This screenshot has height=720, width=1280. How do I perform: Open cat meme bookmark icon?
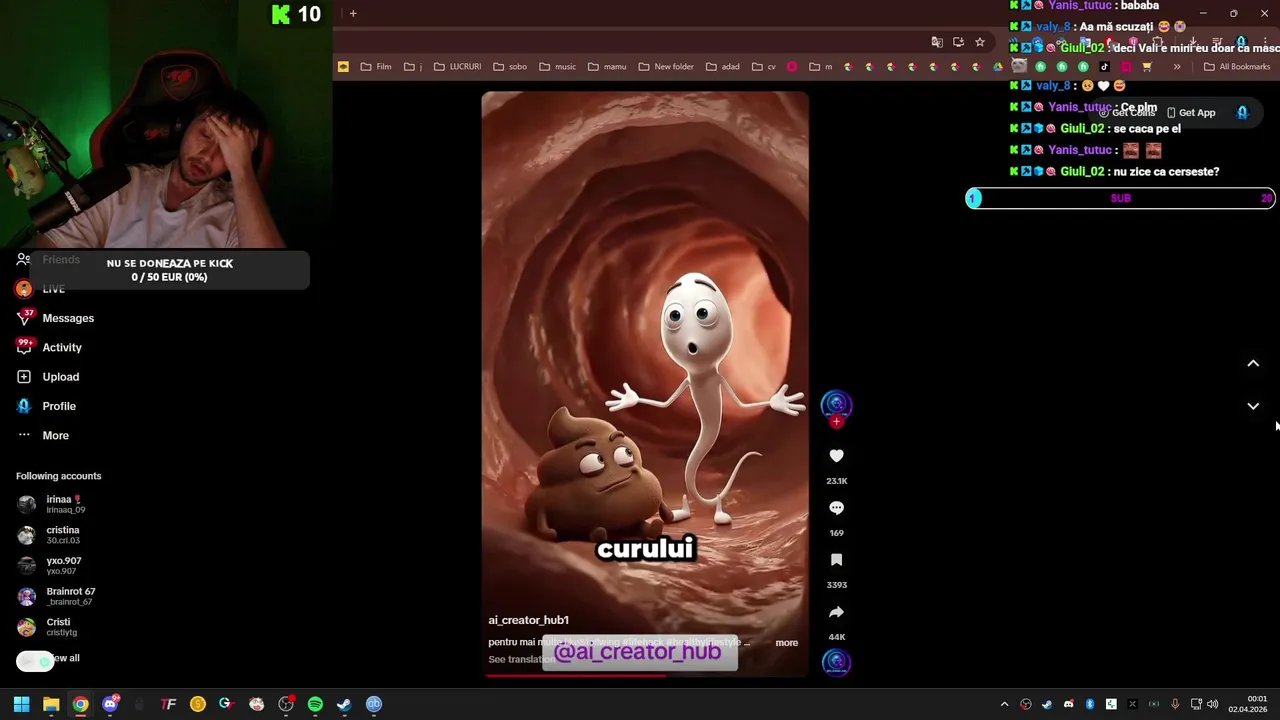[1019, 67]
